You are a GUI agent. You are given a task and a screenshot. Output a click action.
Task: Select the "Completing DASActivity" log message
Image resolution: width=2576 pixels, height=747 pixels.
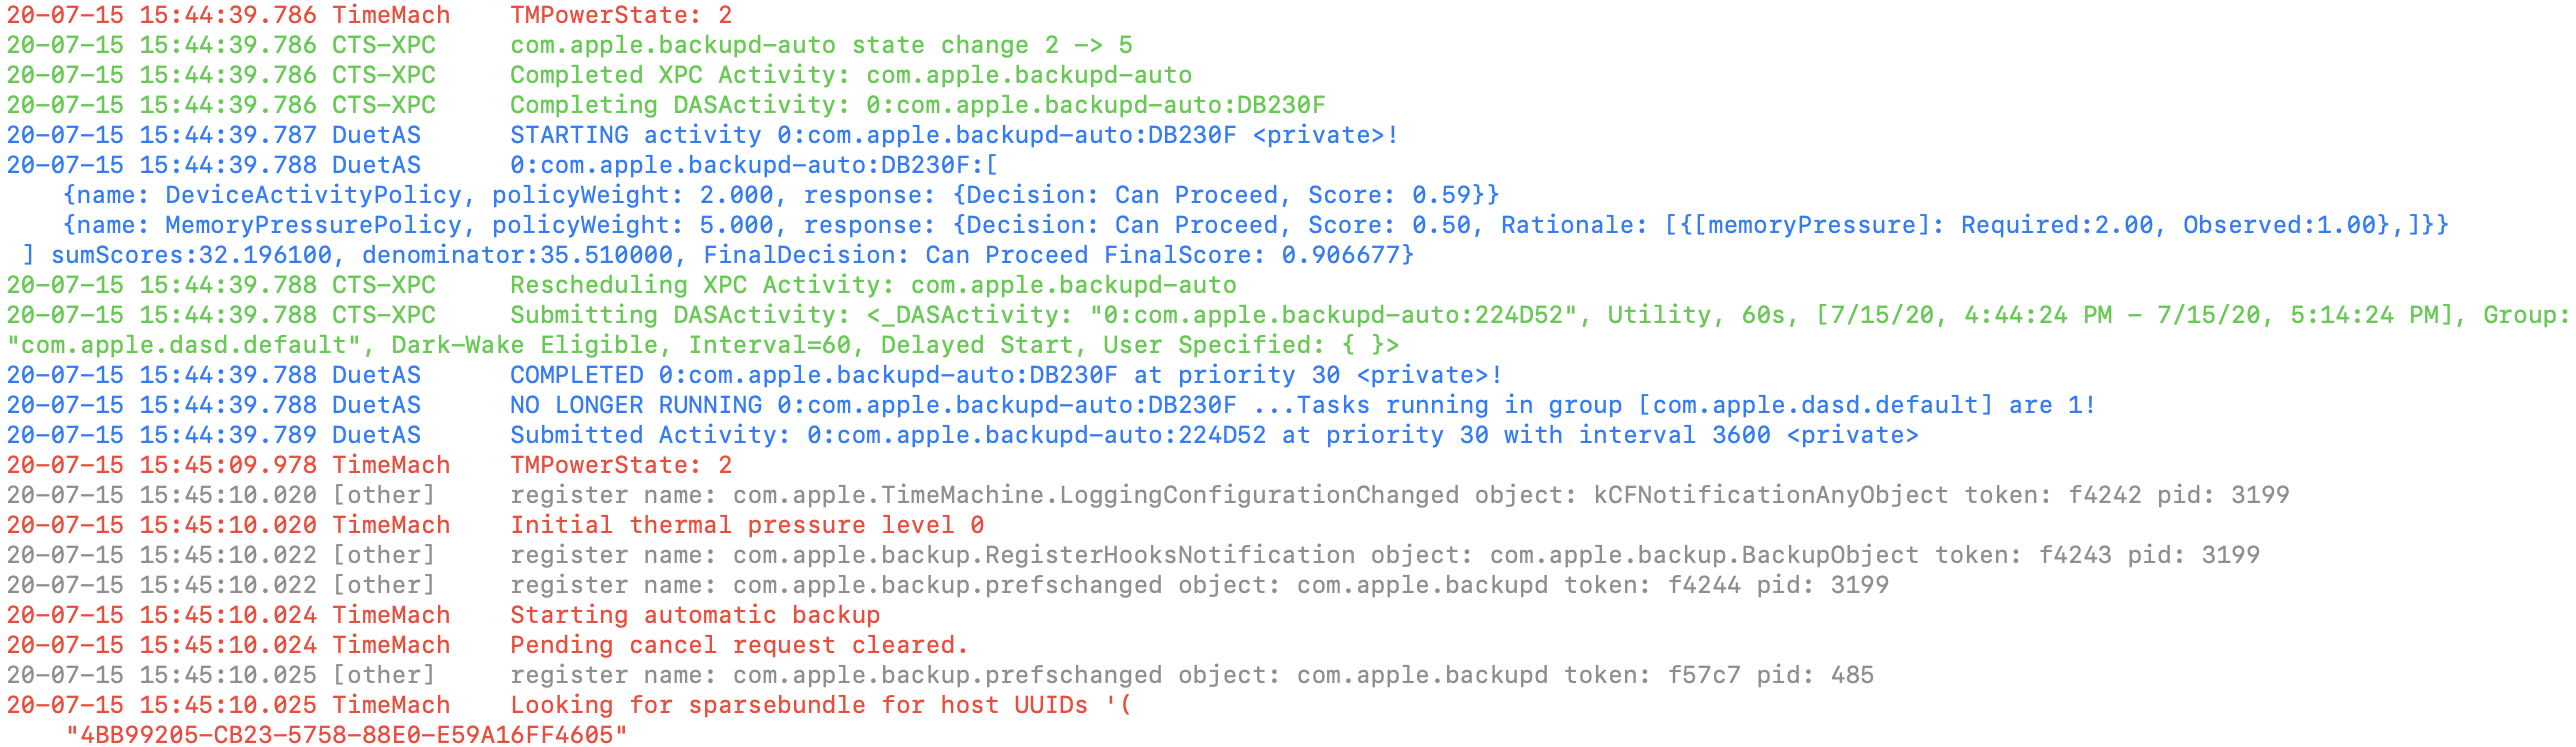point(917,105)
